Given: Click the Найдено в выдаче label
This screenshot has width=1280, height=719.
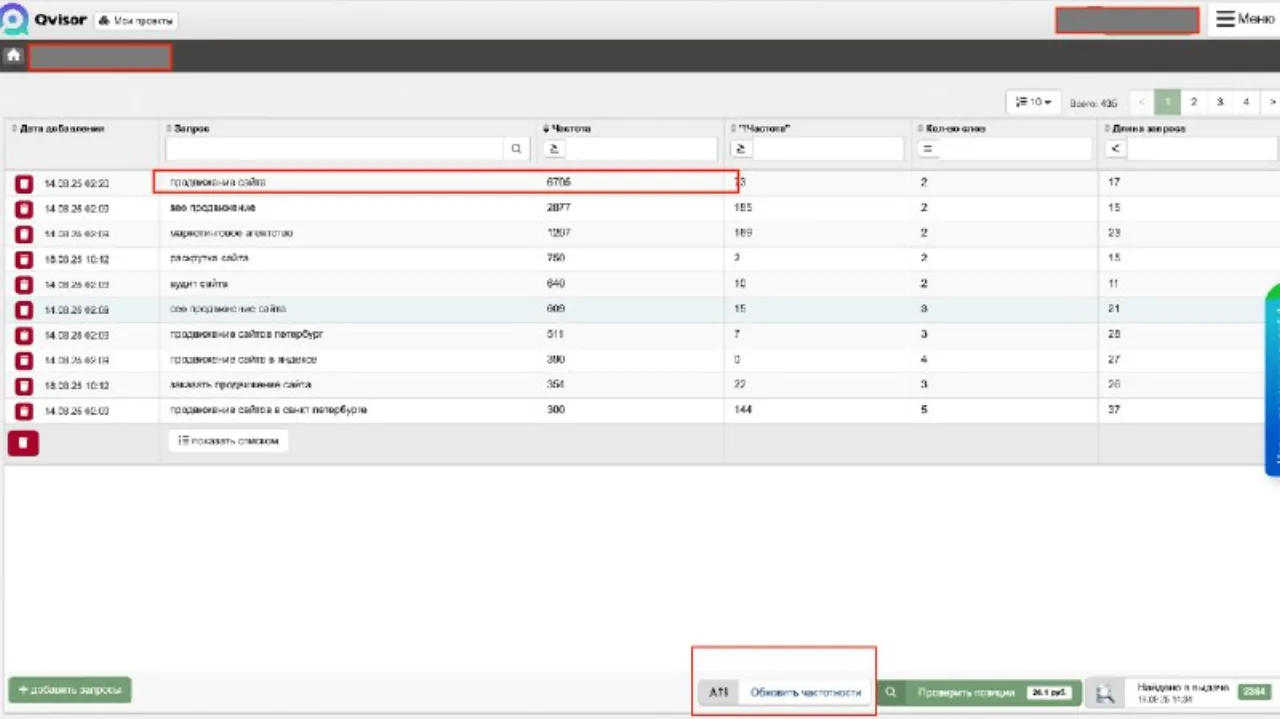Looking at the screenshot, I should (x=1183, y=687).
